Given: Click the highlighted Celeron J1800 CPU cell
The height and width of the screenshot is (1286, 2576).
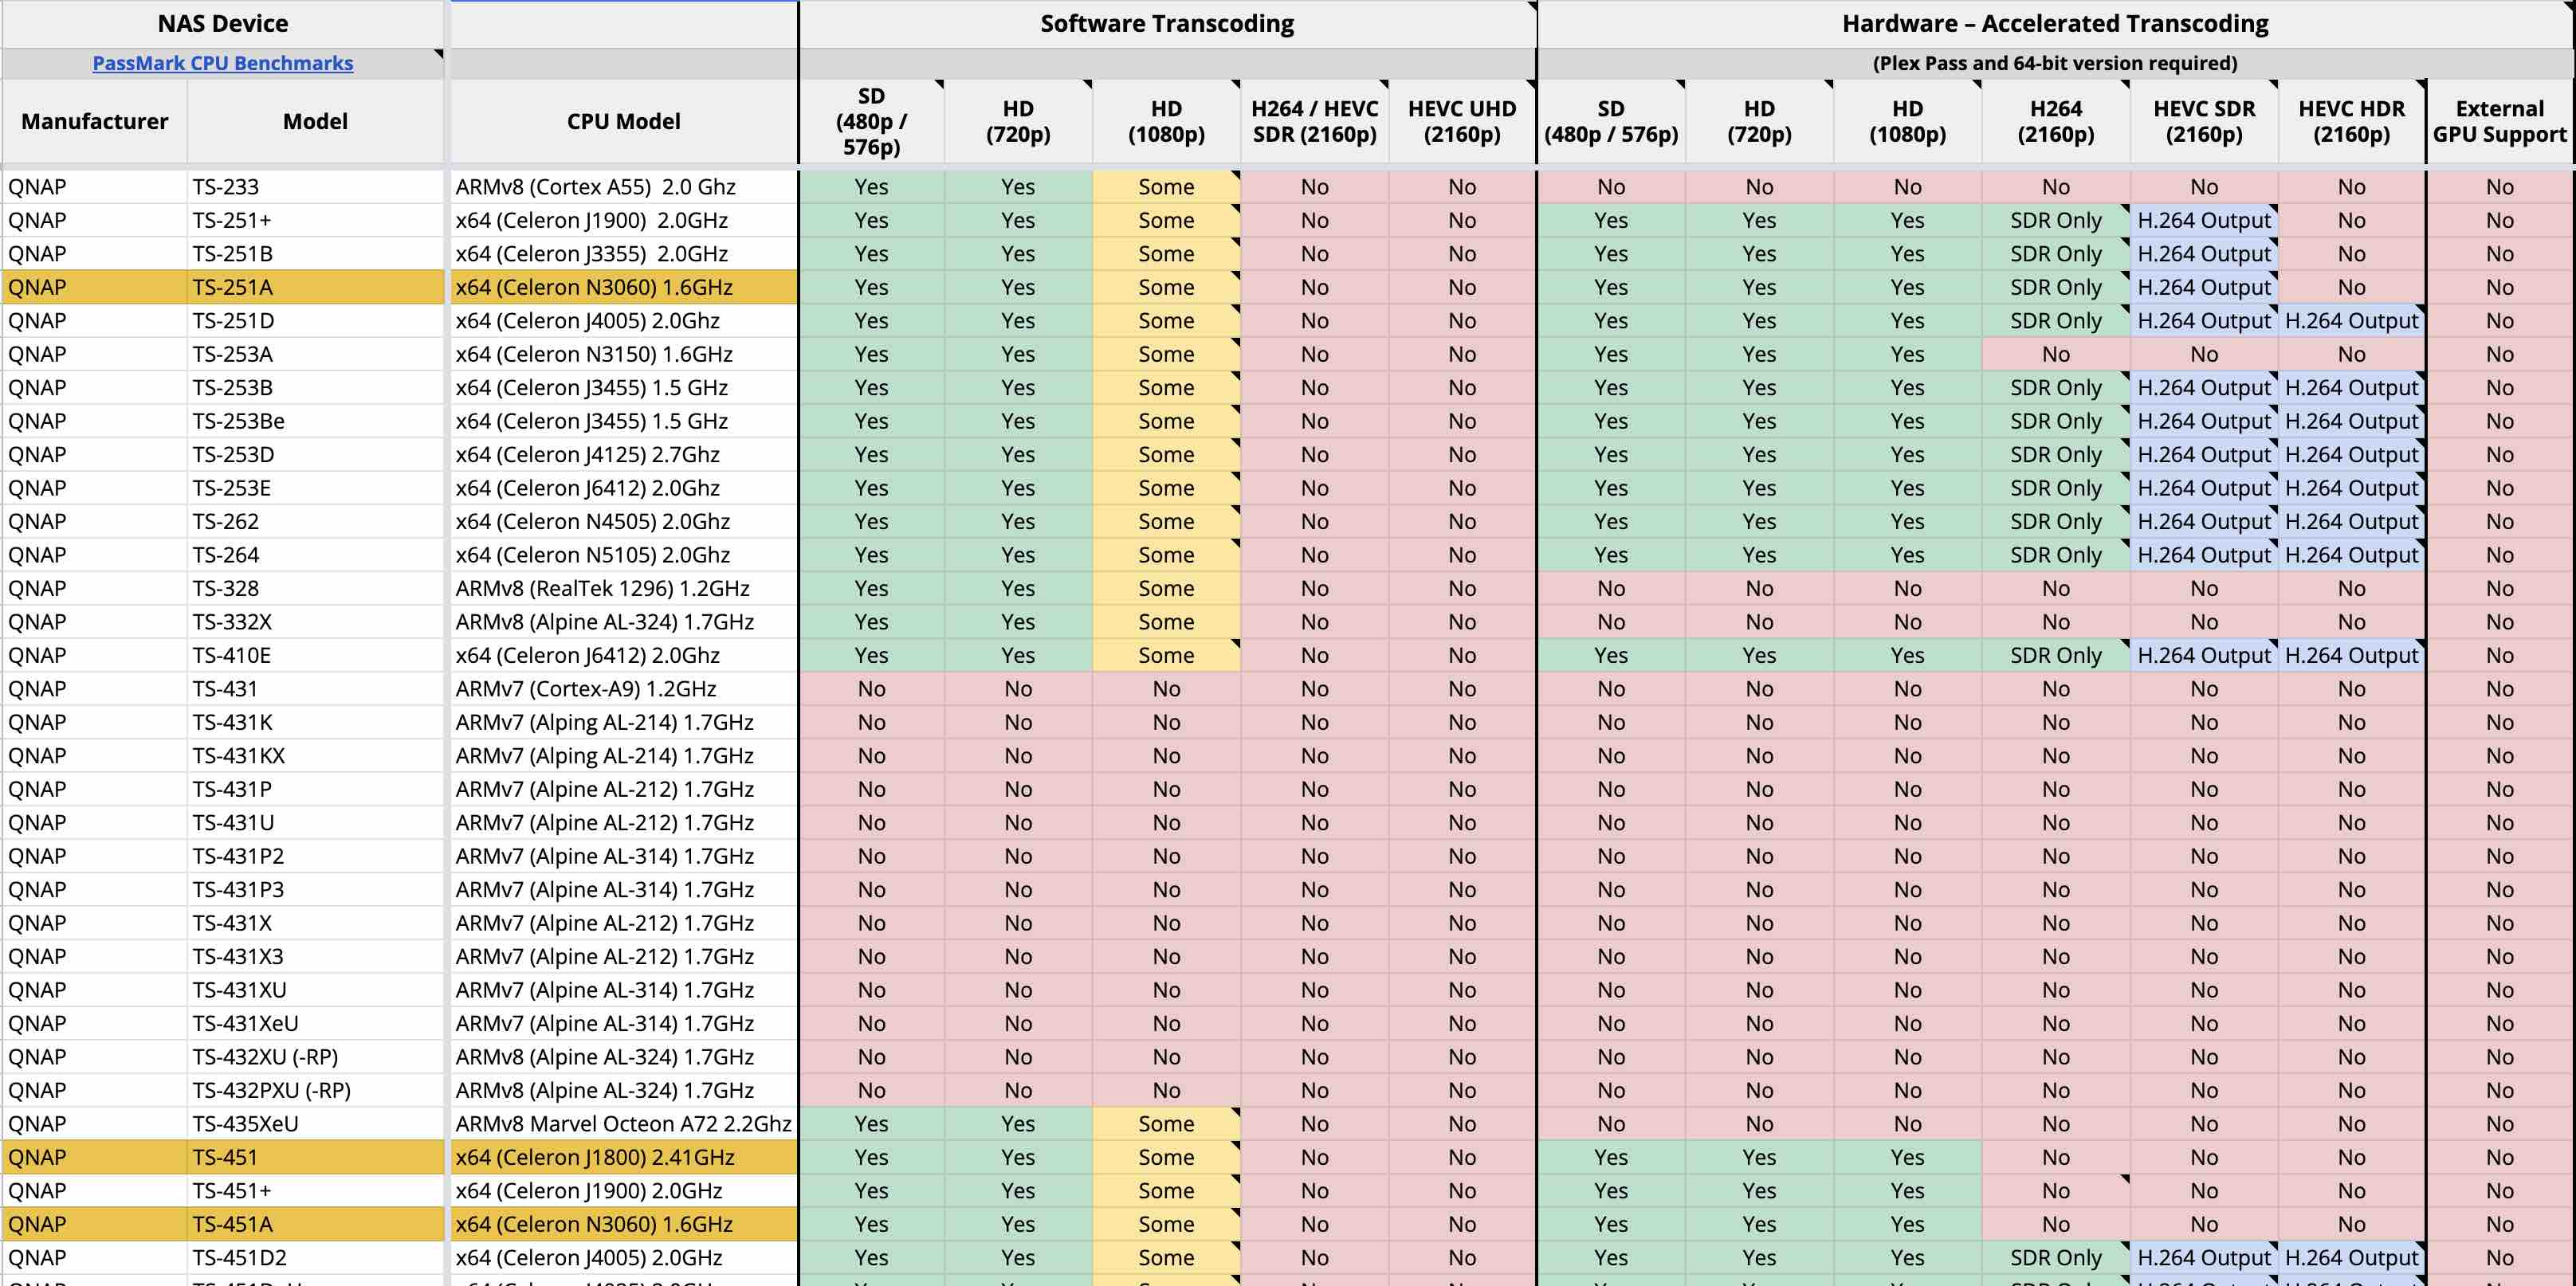Looking at the screenshot, I should click(623, 1157).
